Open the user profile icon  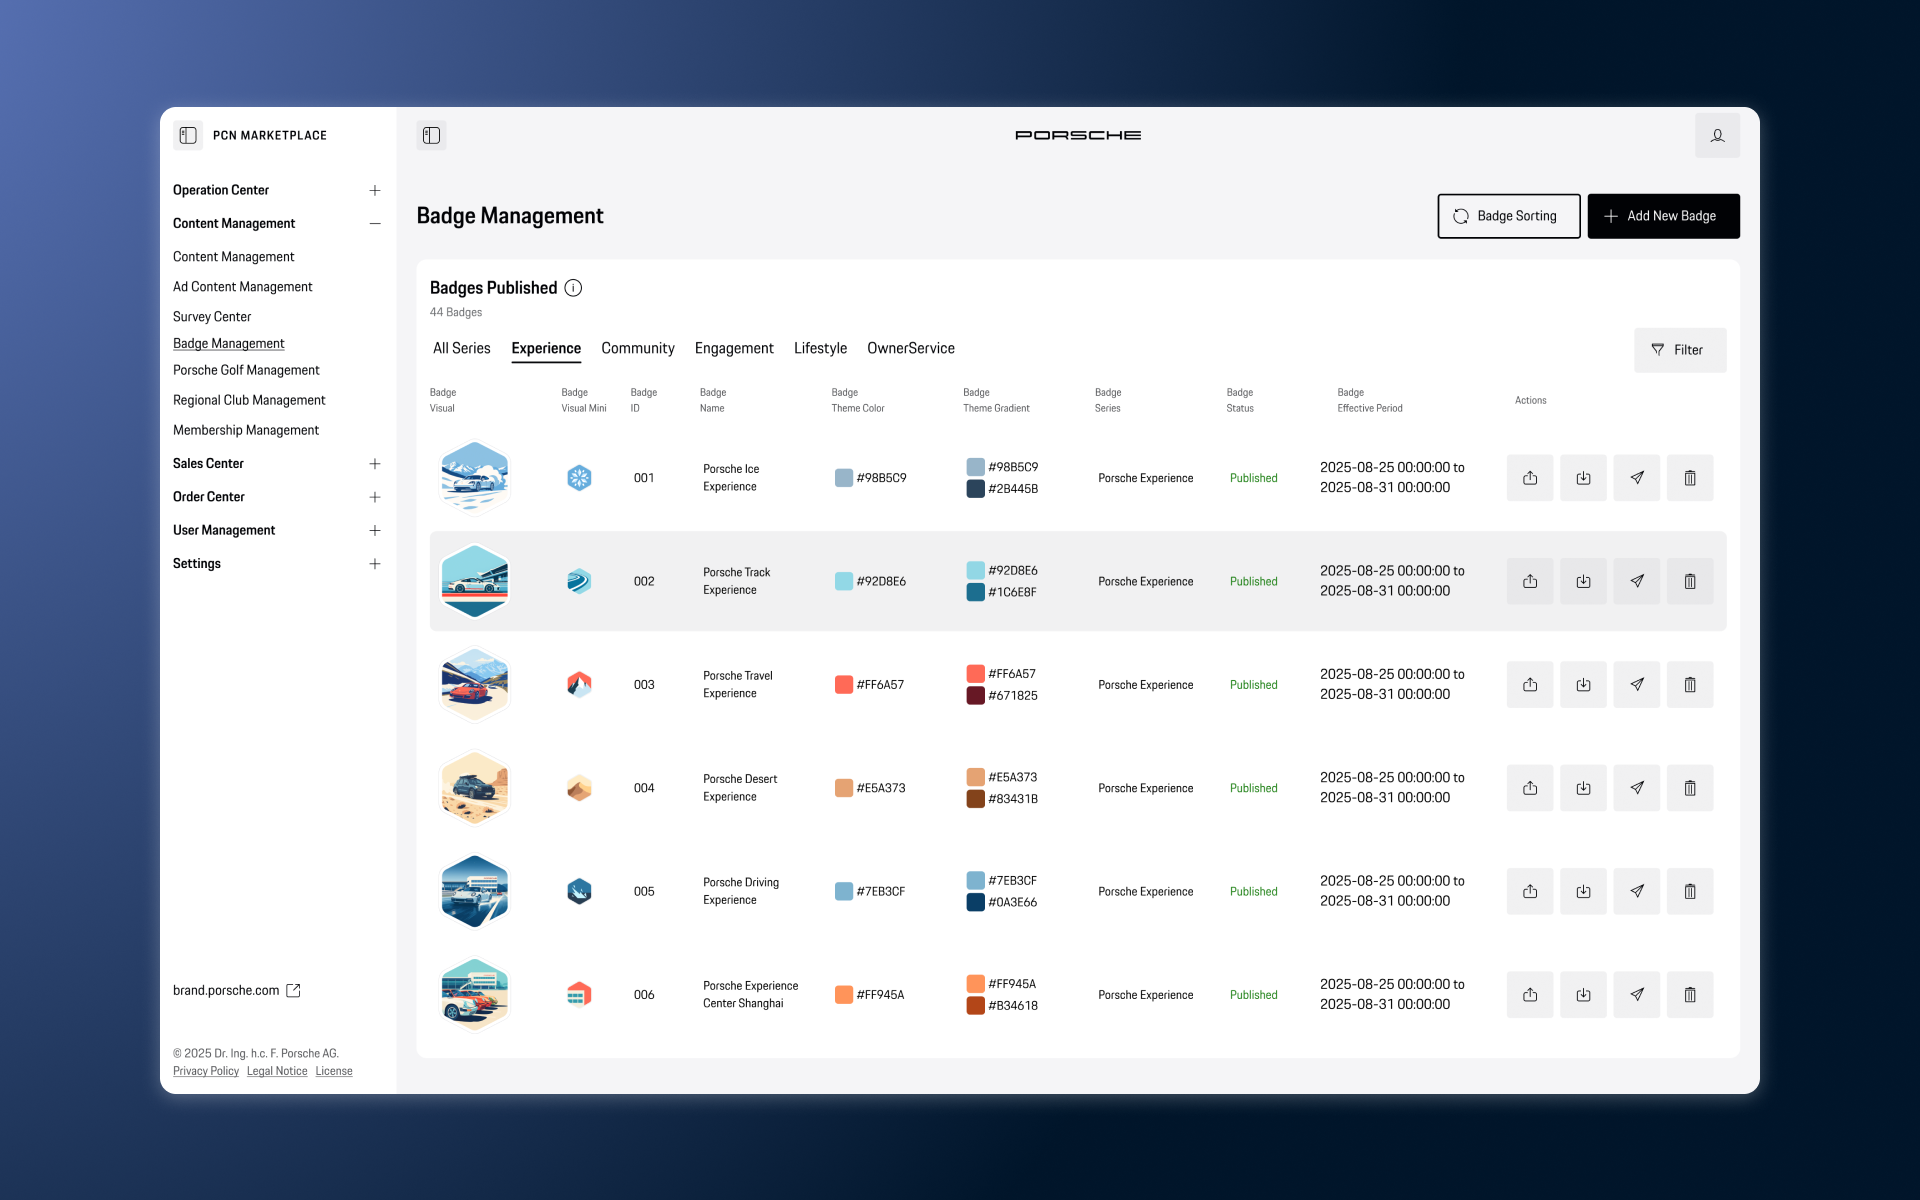(1717, 135)
